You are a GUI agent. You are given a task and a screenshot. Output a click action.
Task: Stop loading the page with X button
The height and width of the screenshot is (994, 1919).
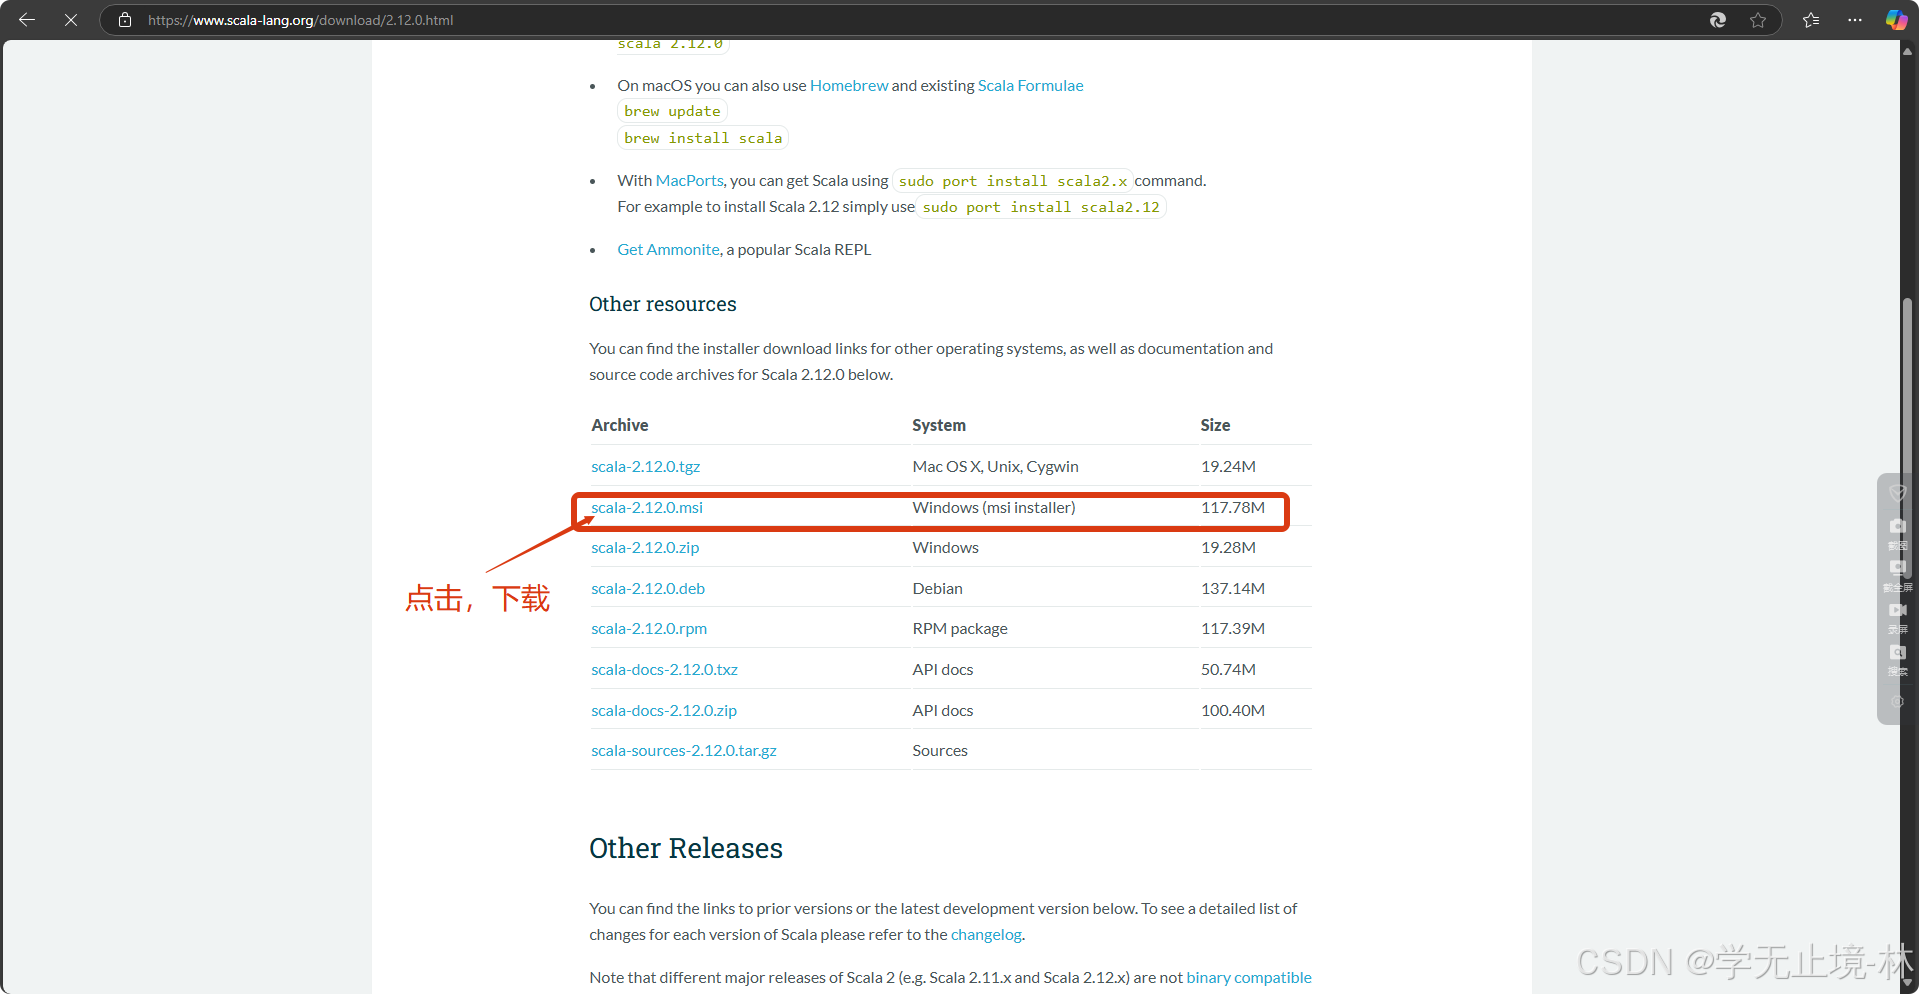(71, 20)
